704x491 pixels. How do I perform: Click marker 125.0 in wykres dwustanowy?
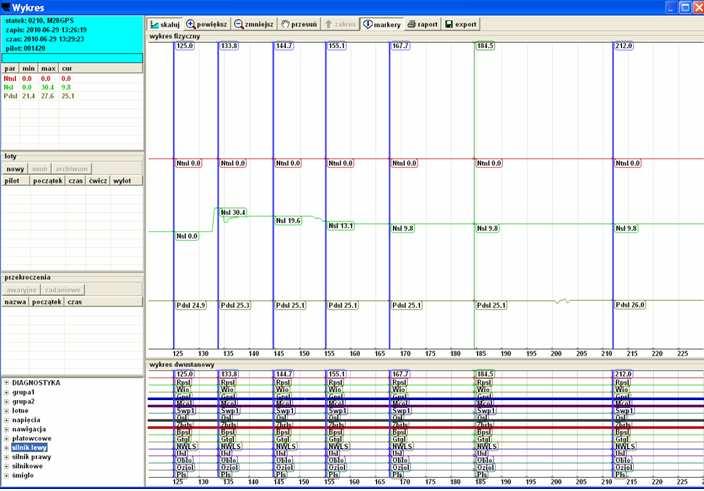(x=185, y=374)
